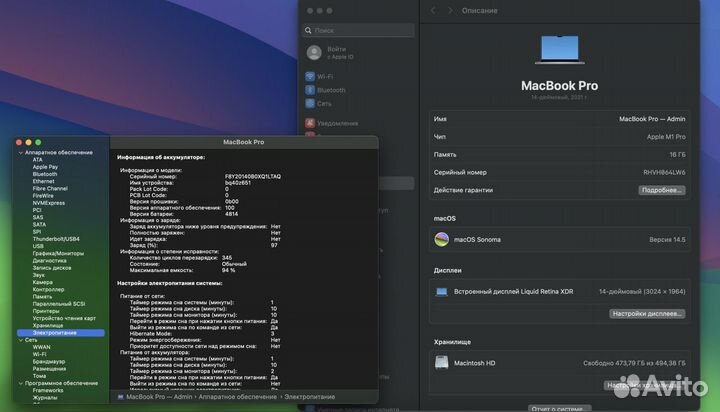Select PCI item

pyautogui.click(x=37, y=210)
